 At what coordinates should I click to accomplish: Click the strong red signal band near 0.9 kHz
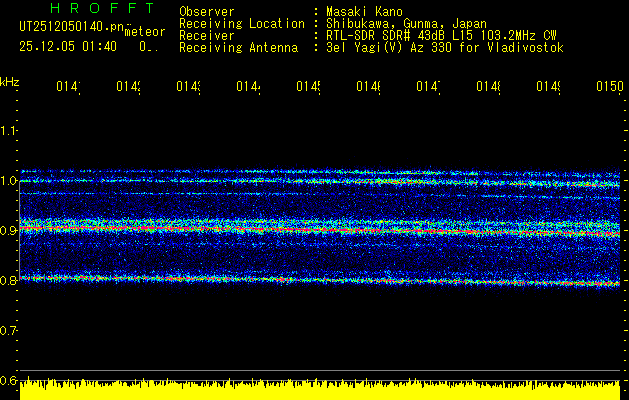tap(300, 229)
